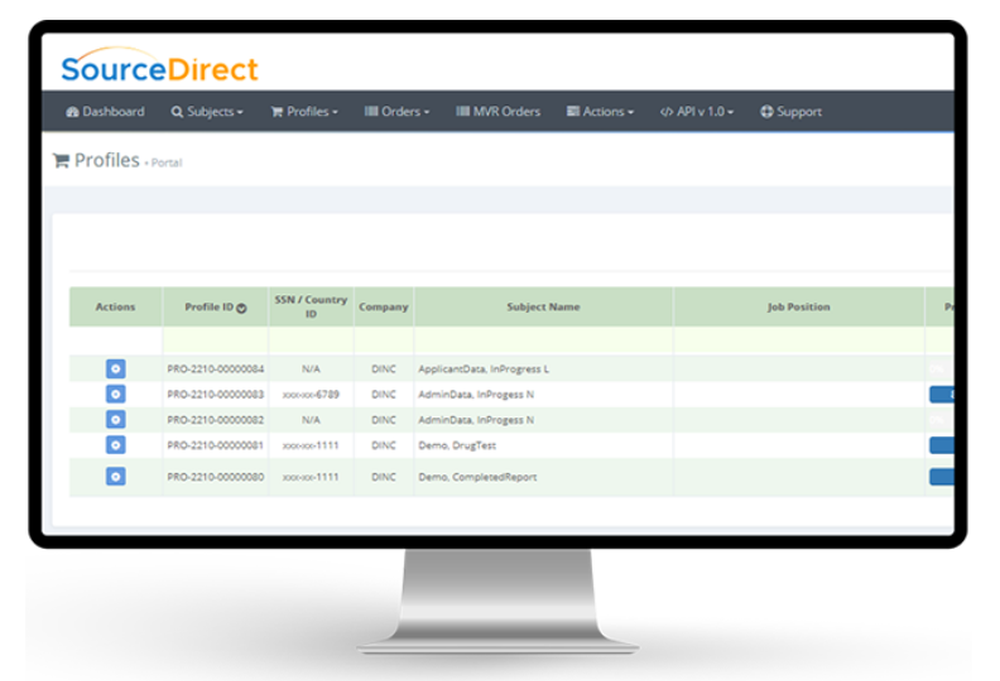
Task: Open actions for the Demo, CompletedReport row
Action: [115, 477]
